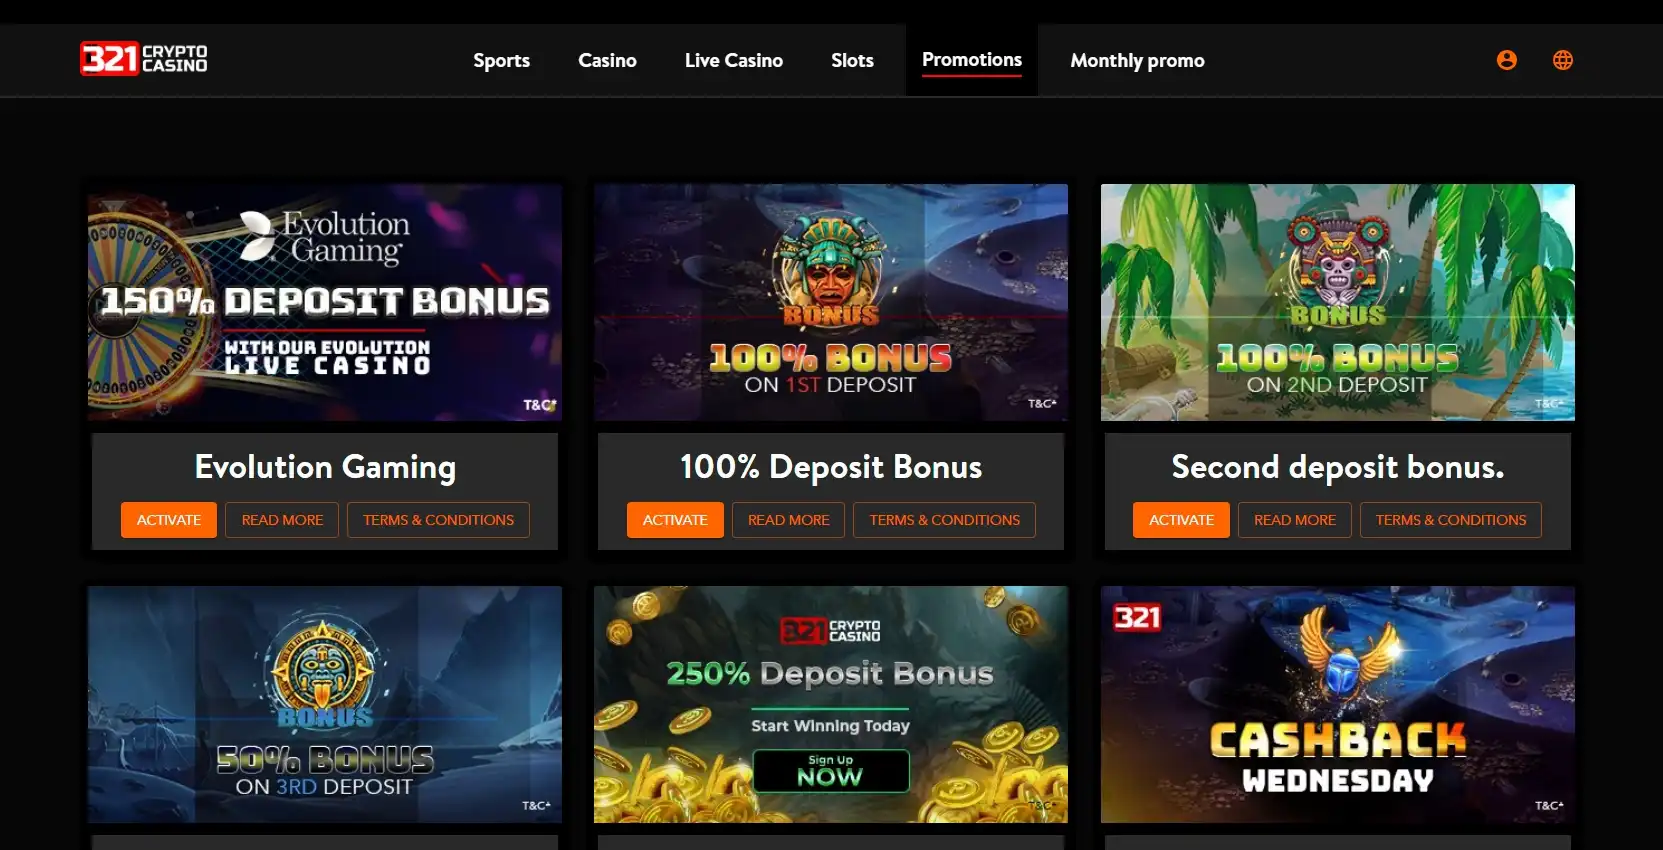This screenshot has height=850, width=1663.
Task: Go to the Casino section
Action: coord(607,61)
